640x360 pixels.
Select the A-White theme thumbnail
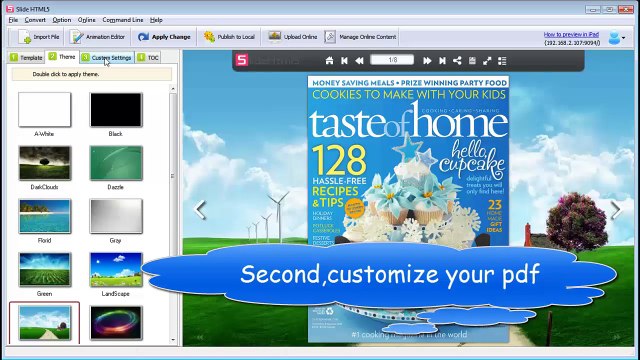coord(44,110)
